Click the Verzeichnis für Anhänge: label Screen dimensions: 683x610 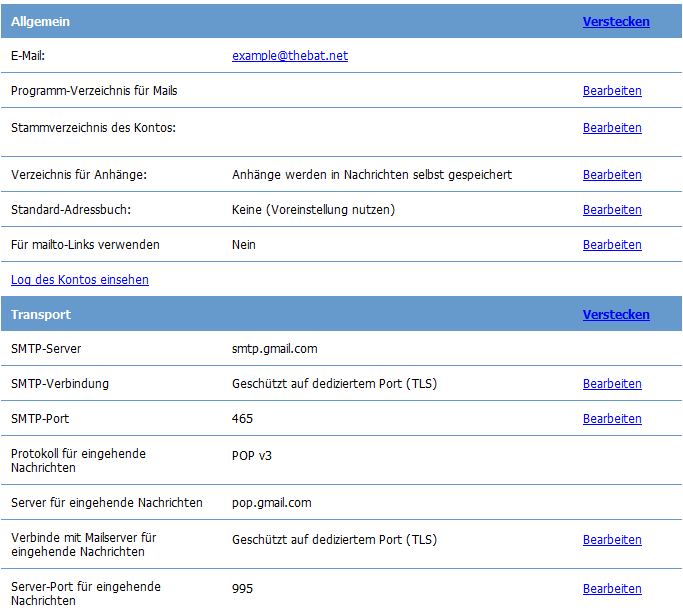(79, 175)
